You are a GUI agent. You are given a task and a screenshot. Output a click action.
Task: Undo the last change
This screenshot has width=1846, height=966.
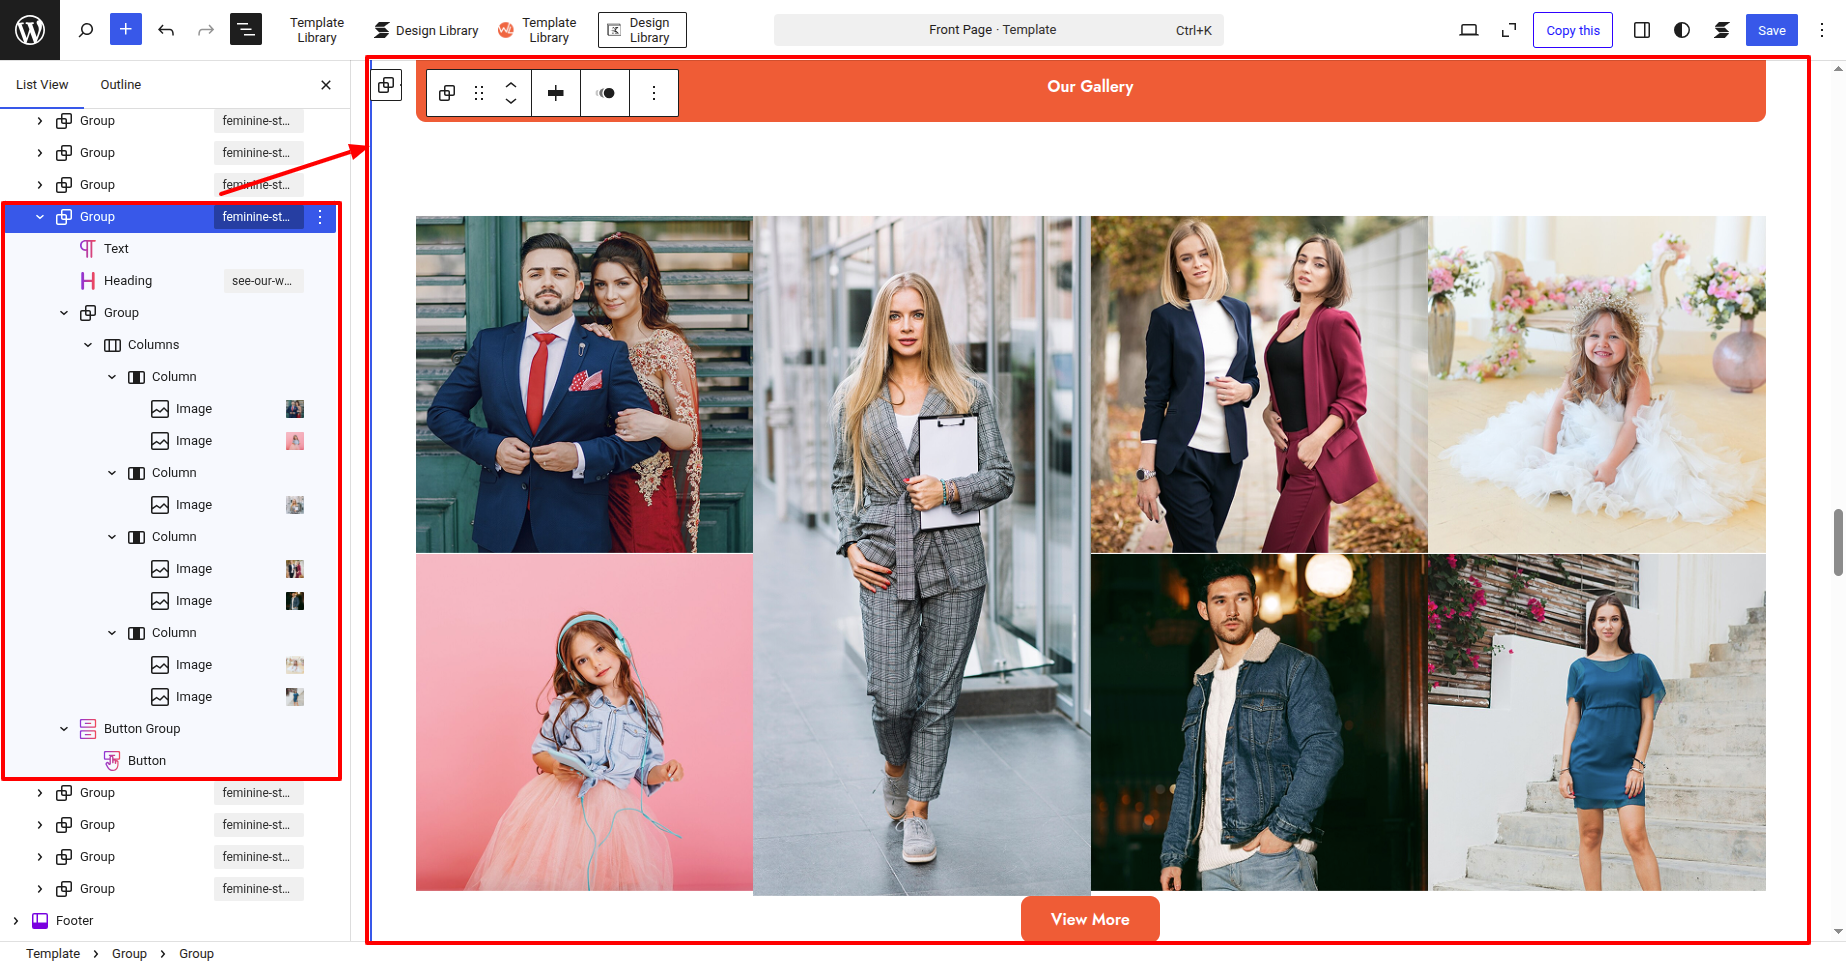(x=166, y=30)
